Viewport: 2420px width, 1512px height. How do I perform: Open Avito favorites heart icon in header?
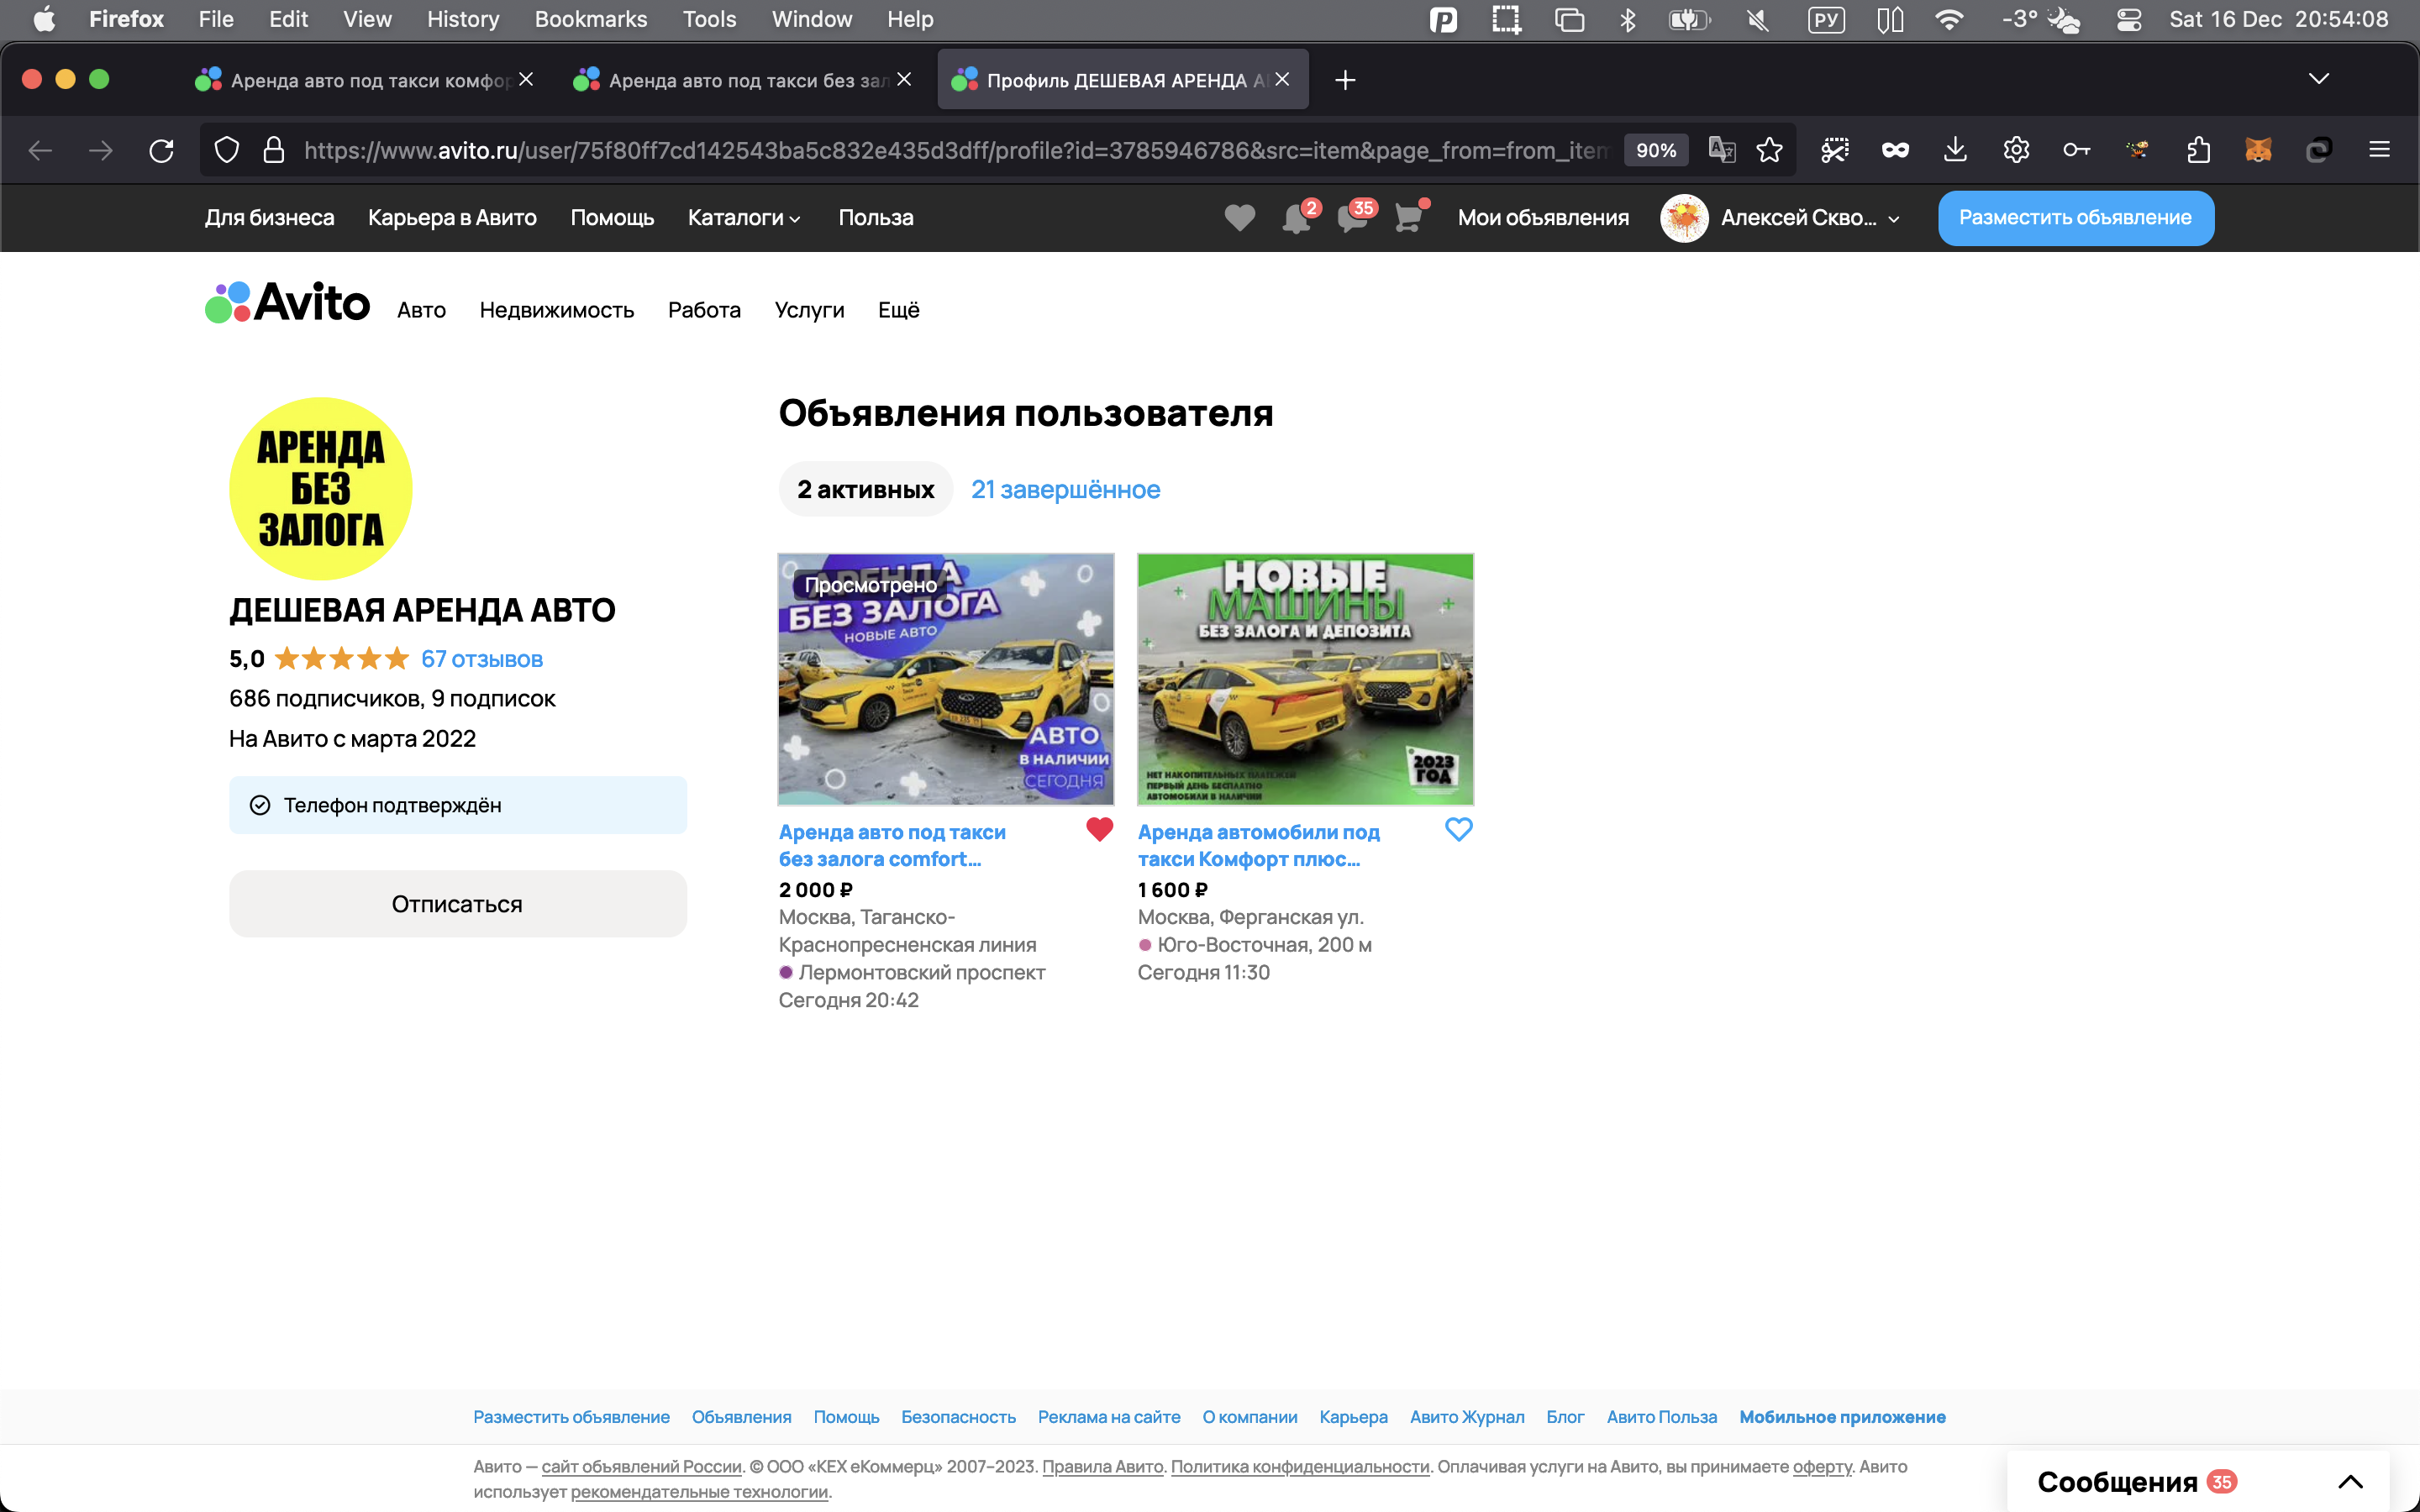[x=1239, y=217]
